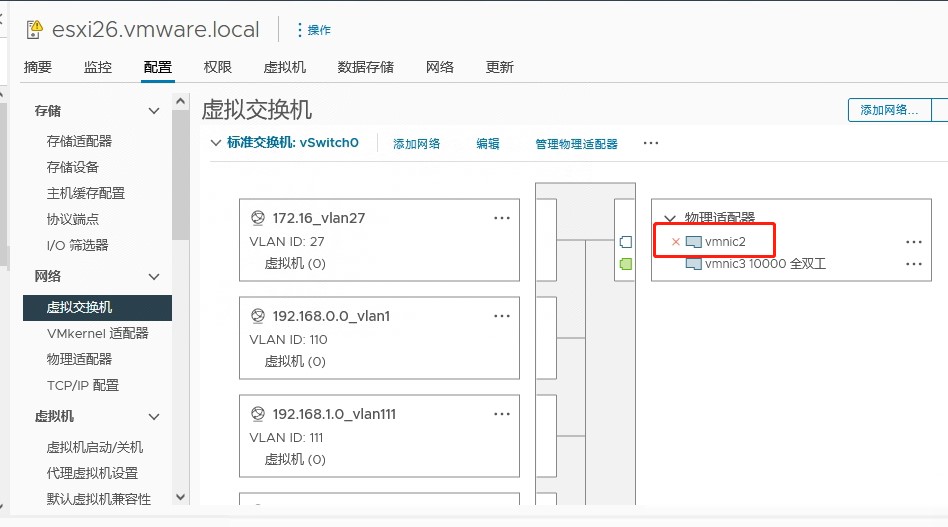This screenshot has width=948, height=527.
Task: Click the empty uplink port square for vmnic2
Action: click(x=626, y=242)
